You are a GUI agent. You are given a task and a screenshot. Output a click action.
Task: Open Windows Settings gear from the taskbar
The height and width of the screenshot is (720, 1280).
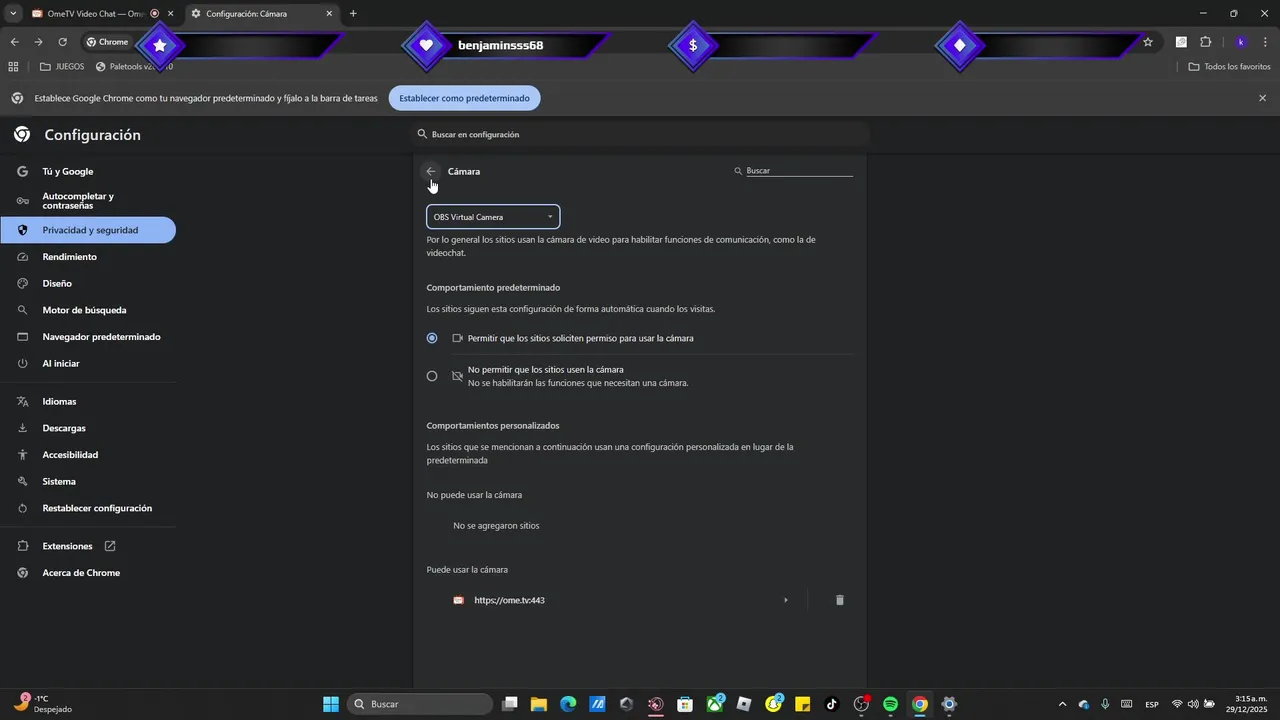click(949, 704)
